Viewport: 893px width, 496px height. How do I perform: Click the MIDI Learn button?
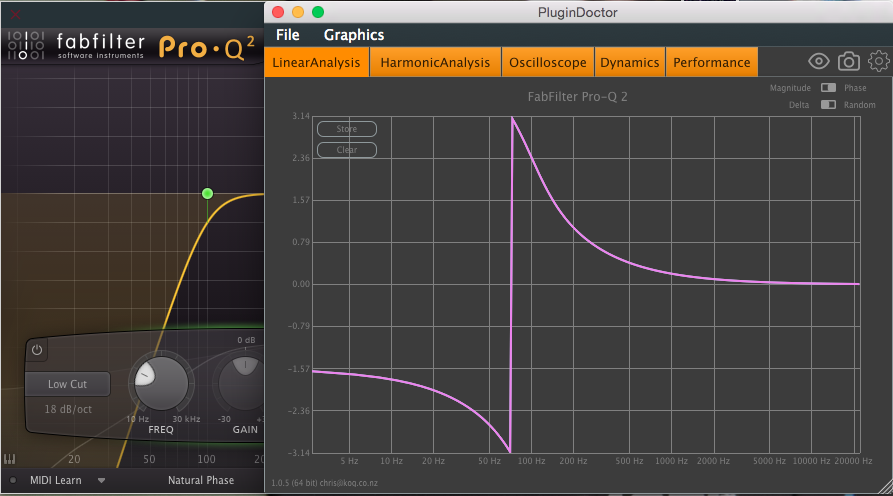pyautogui.click(x=56, y=480)
